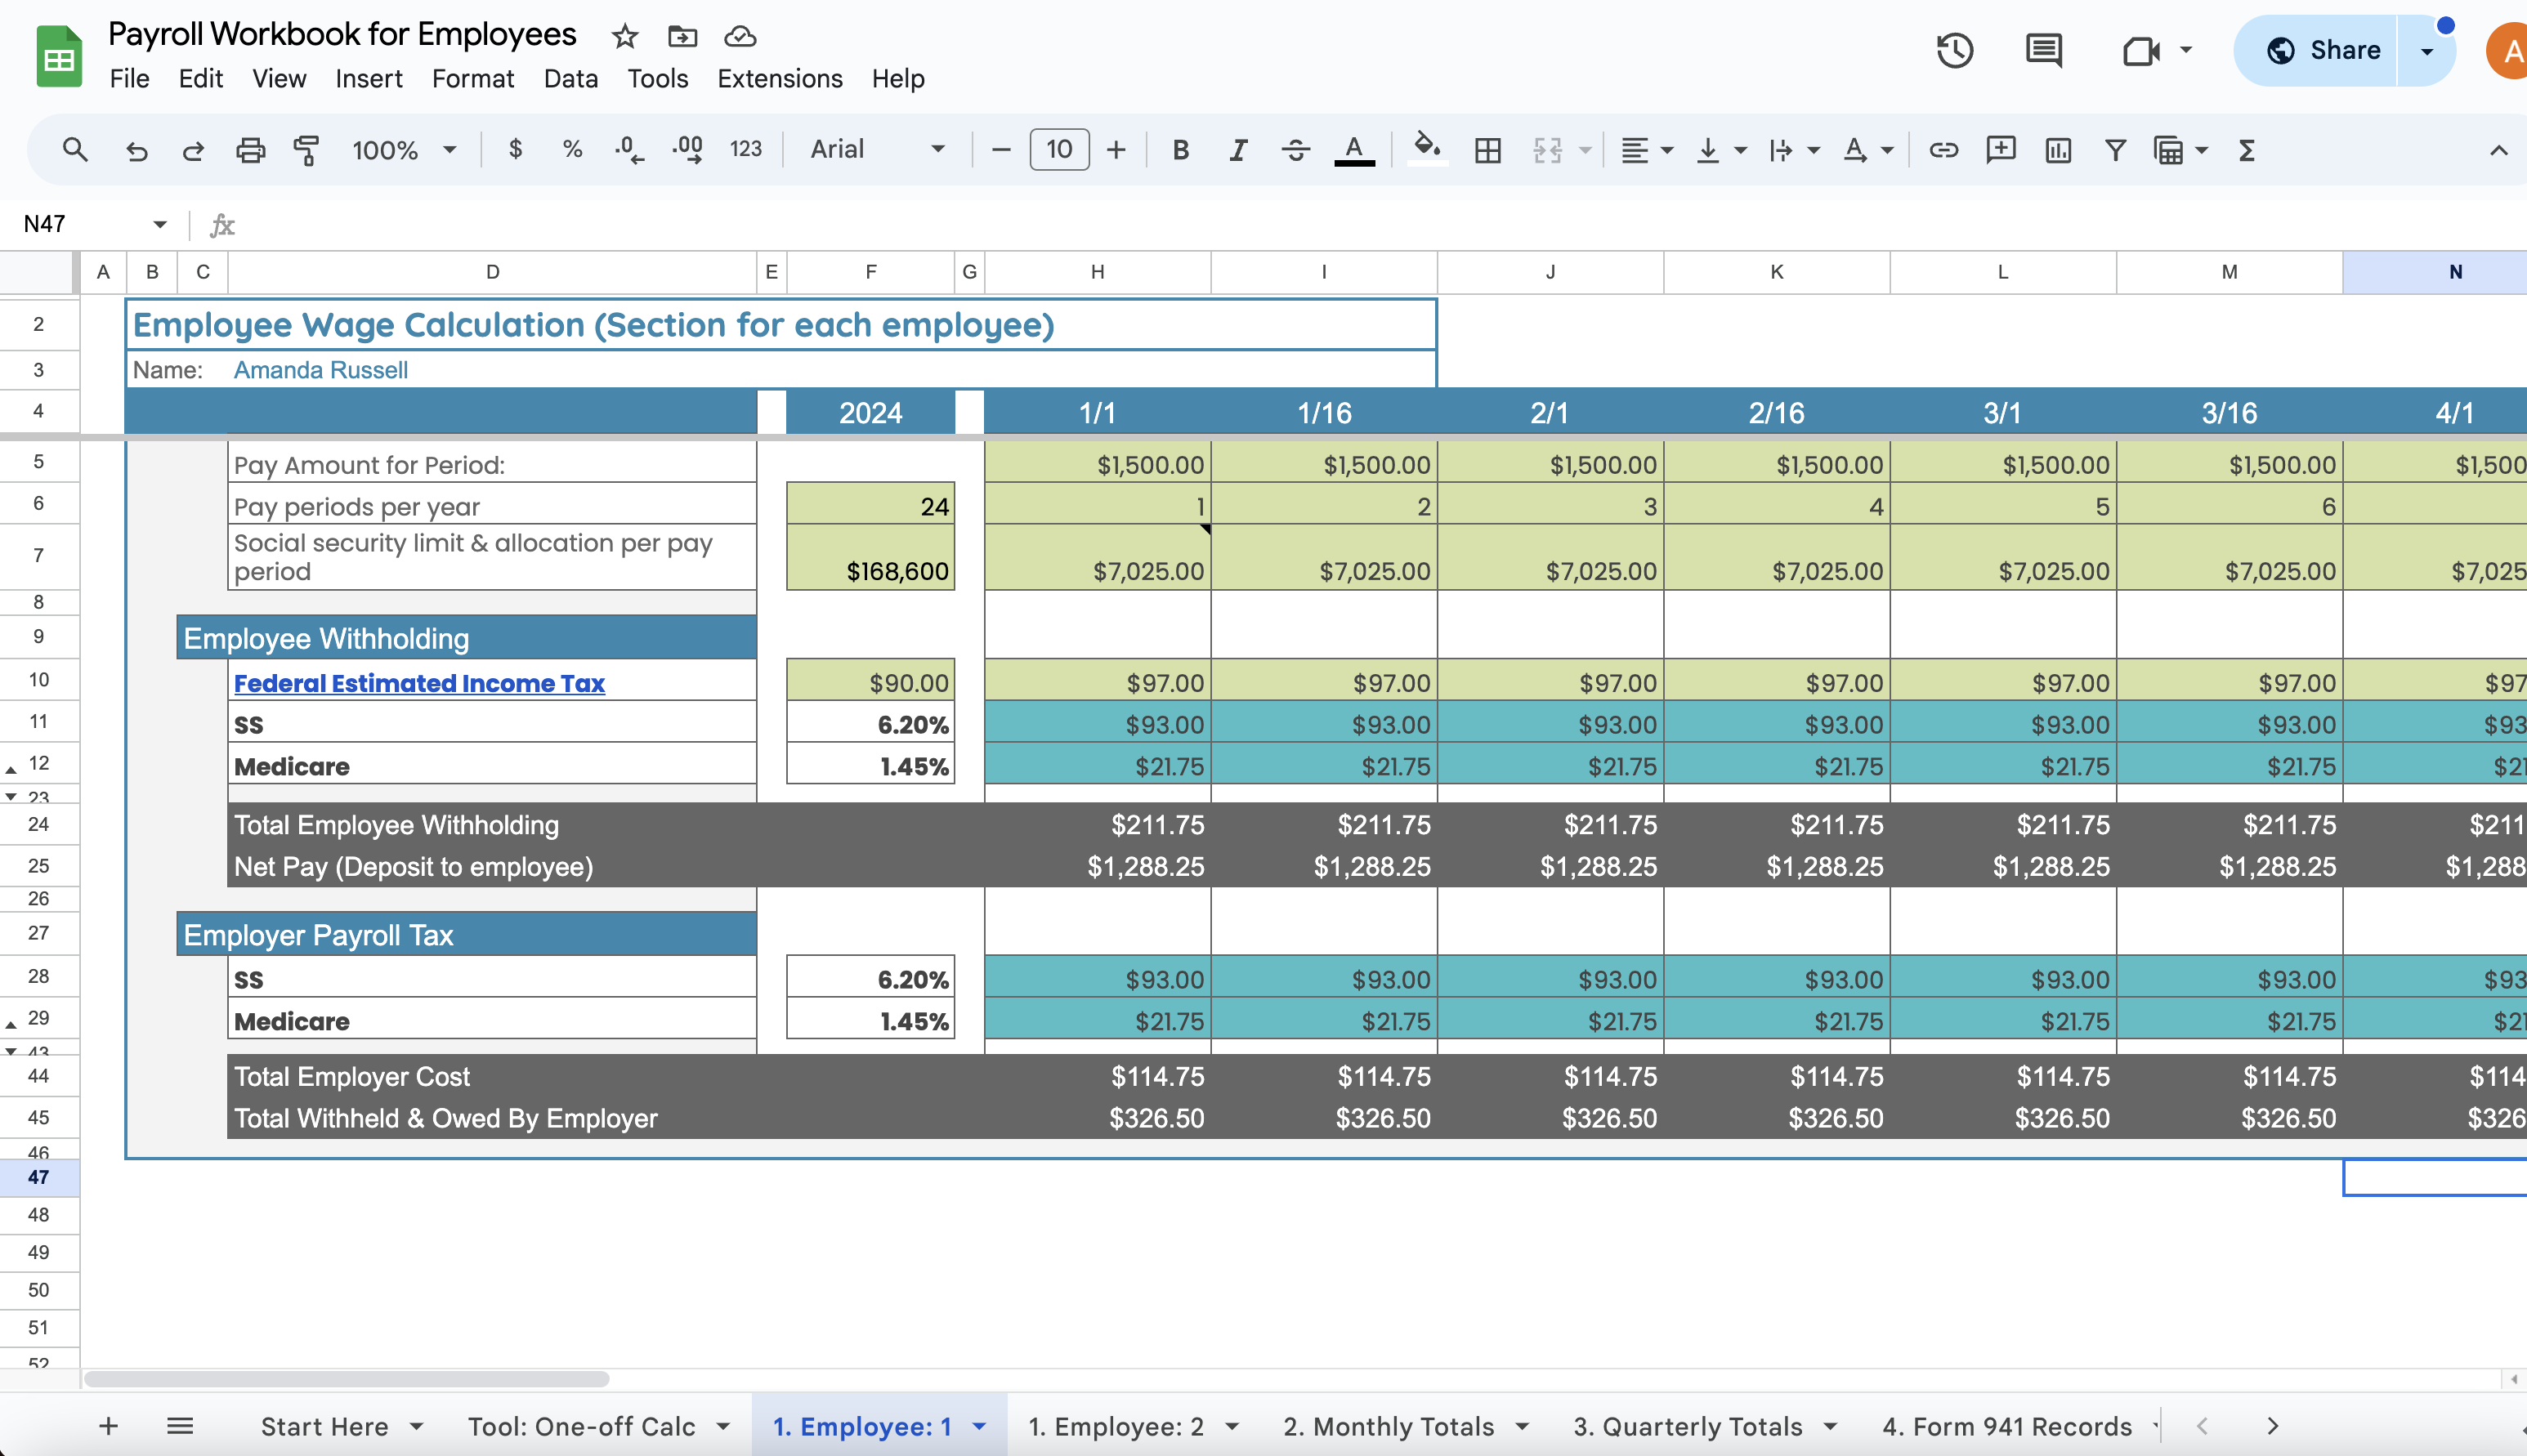The image size is (2527, 1456).
Task: Open the fill color paint bucket
Action: (x=1426, y=148)
